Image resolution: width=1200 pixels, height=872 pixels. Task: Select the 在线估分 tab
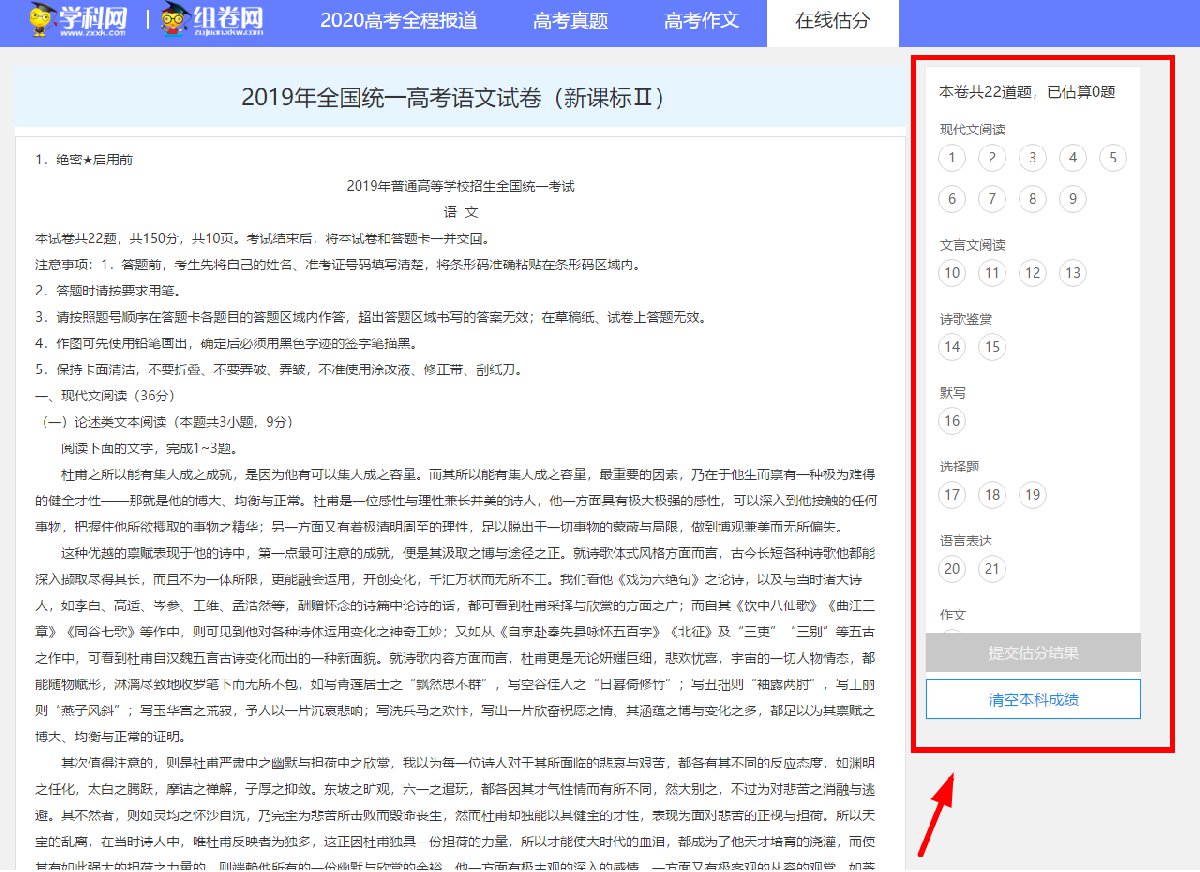[832, 21]
